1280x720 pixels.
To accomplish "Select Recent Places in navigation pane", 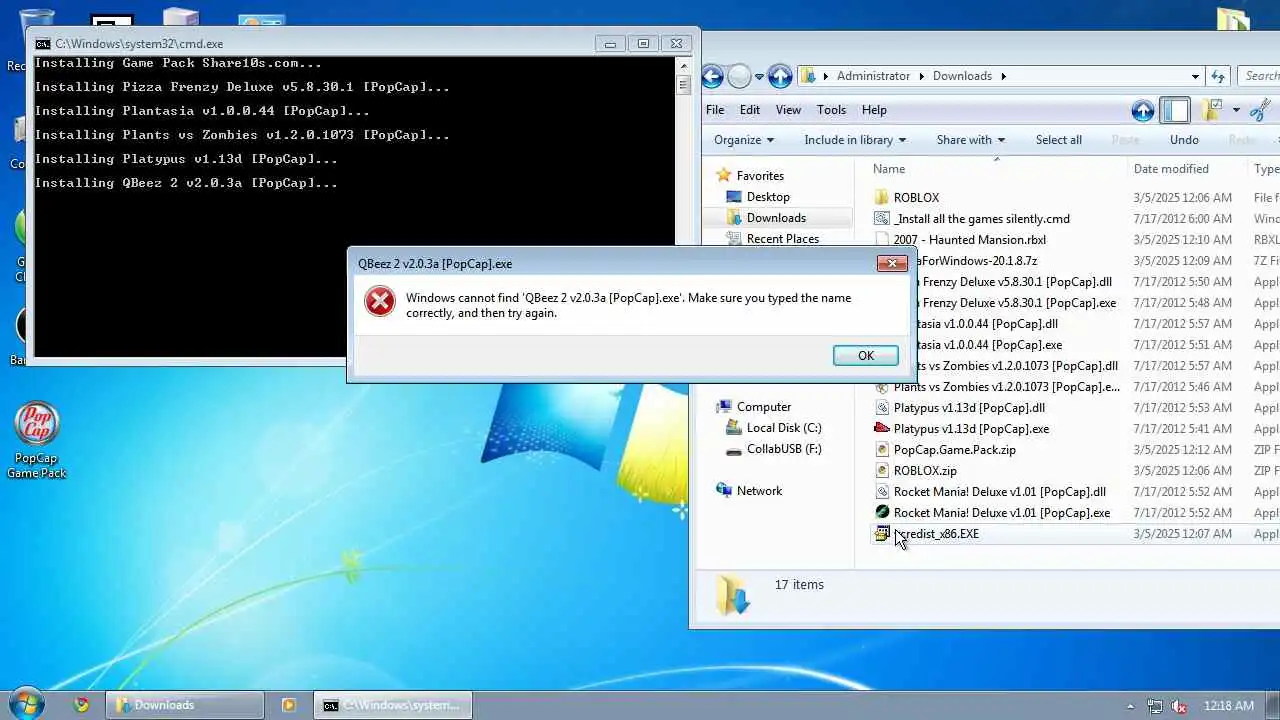I will 783,239.
